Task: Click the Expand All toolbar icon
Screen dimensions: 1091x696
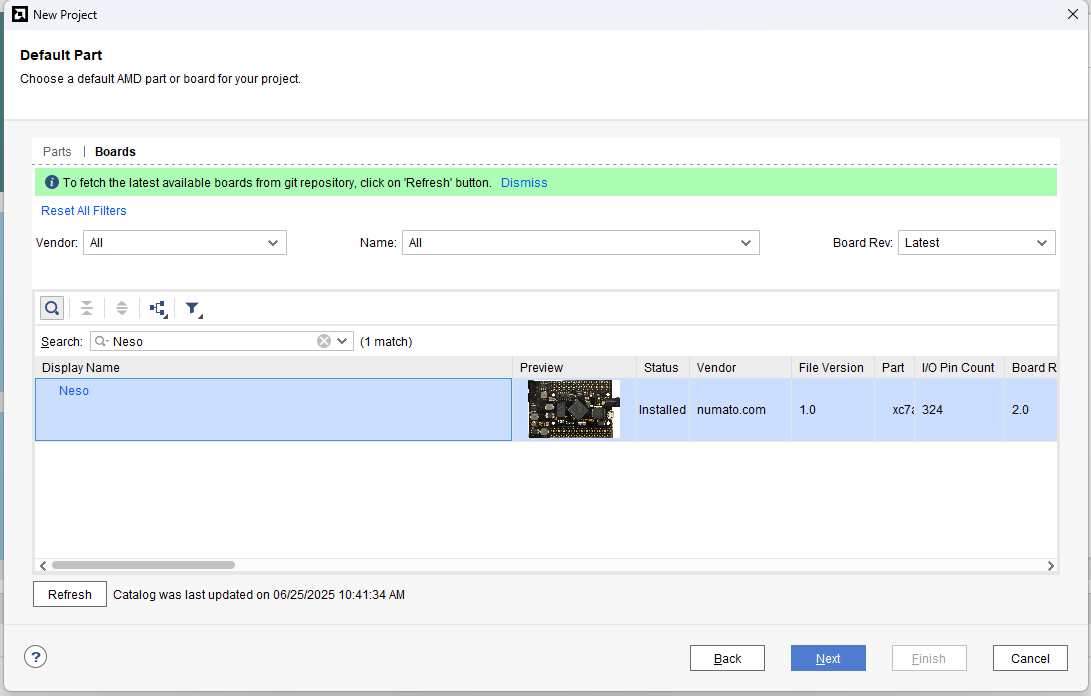Action: point(122,308)
